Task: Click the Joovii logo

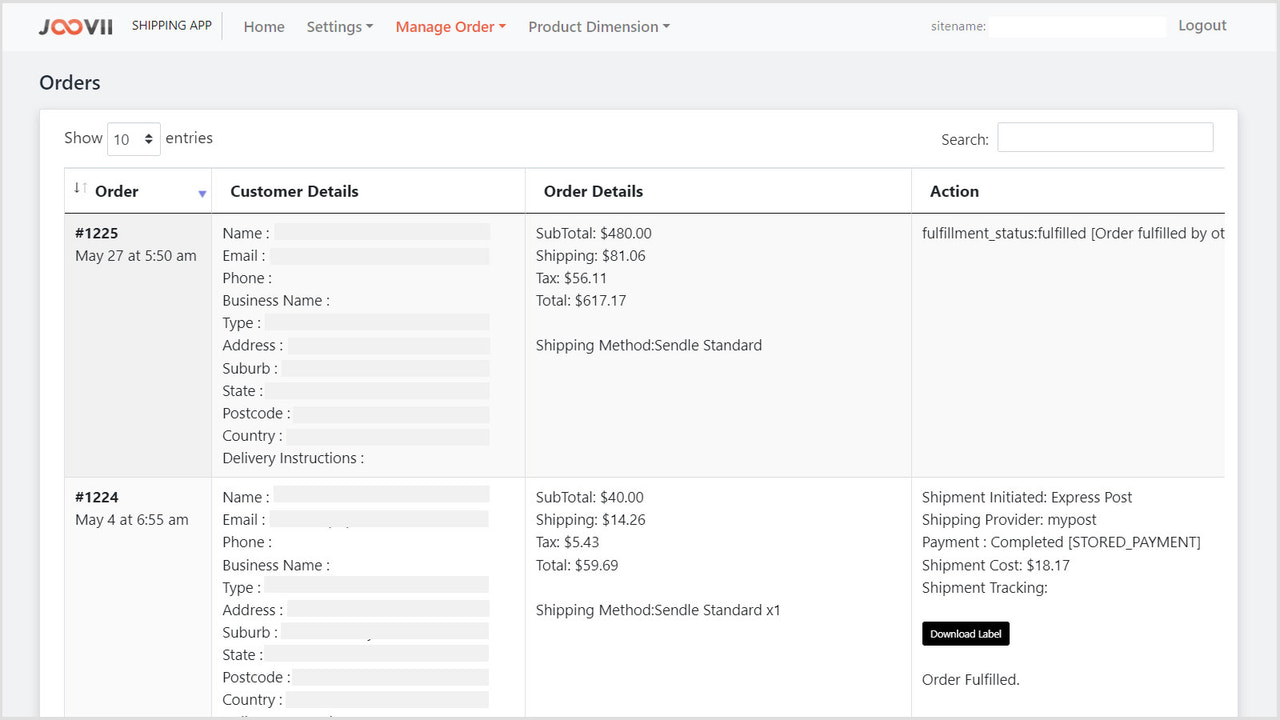Action: (75, 26)
